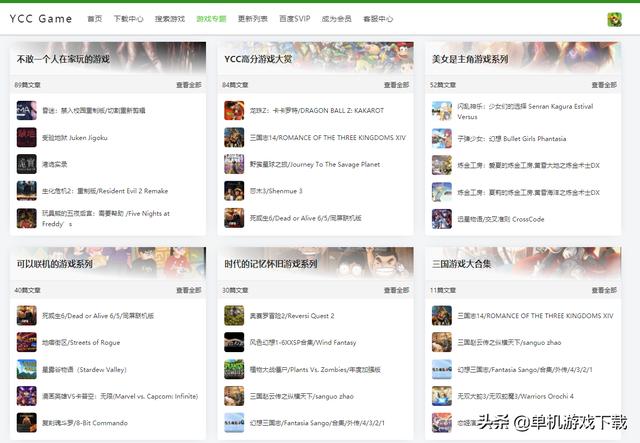Click the Stardew Valley game thumbnail
This screenshot has height=443, width=640.
(x=27, y=369)
